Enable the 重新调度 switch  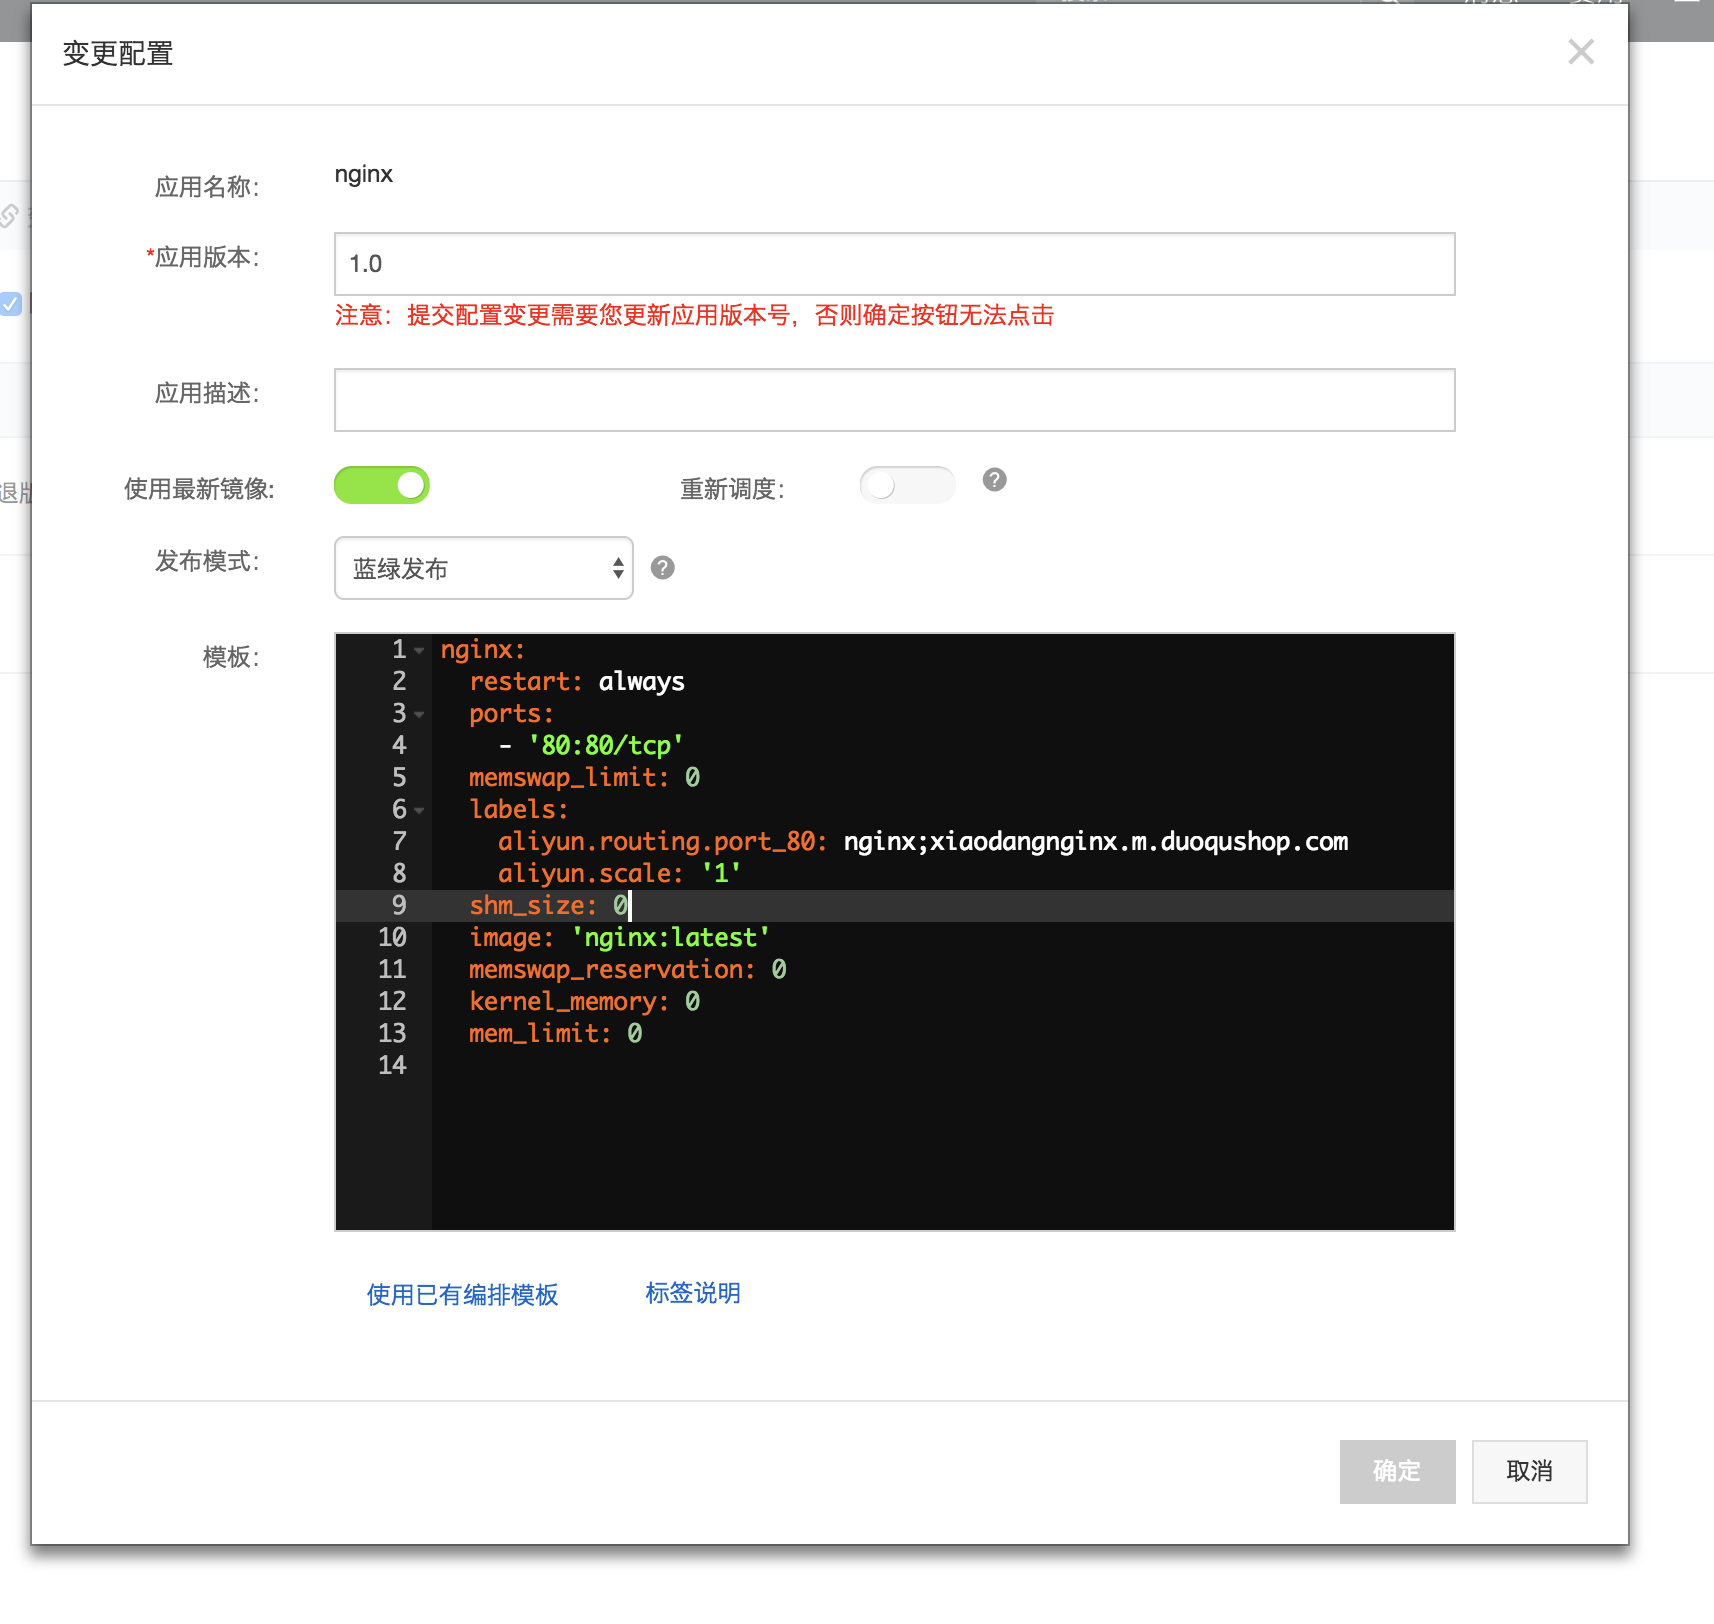(x=907, y=485)
